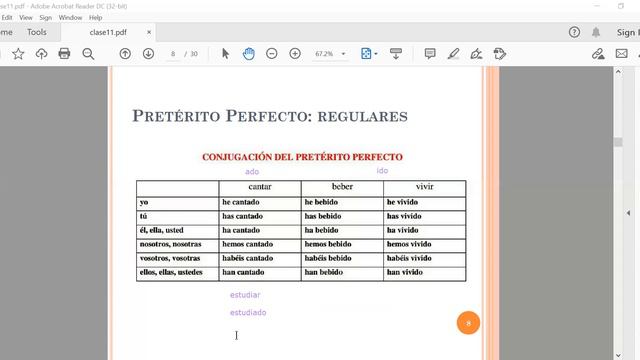Viewport: 640px width, 360px height.
Task: Switch to the Home tab
Action: (x=6, y=32)
